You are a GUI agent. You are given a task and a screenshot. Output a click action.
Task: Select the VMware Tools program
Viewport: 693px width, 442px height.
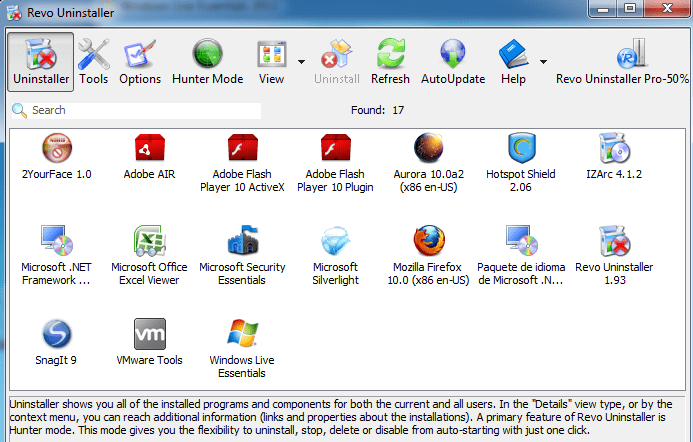[x=149, y=342]
